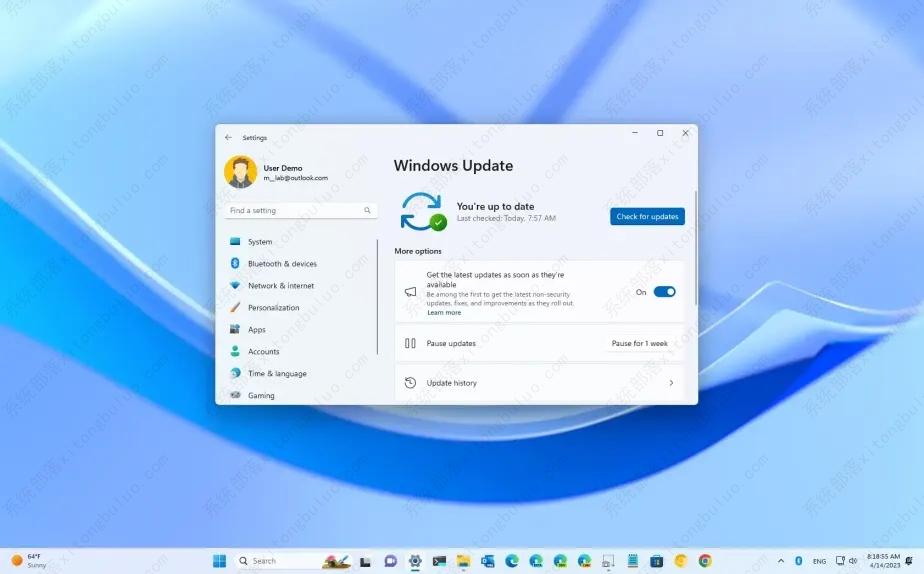Click the network tray icon
Screen dimensions: 924x574
click(840, 561)
